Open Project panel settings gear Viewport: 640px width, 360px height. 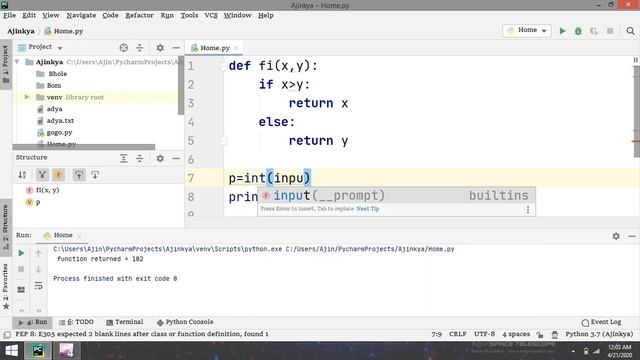160,48
